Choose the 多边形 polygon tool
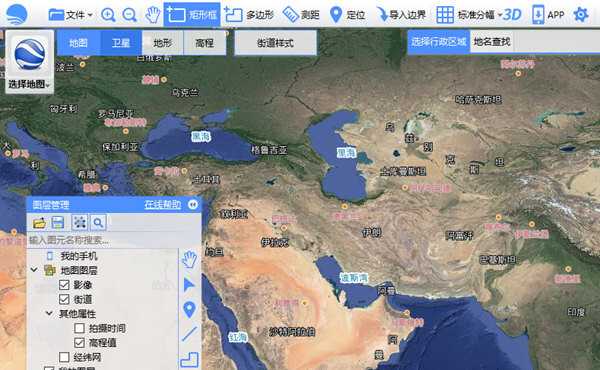 pos(249,15)
